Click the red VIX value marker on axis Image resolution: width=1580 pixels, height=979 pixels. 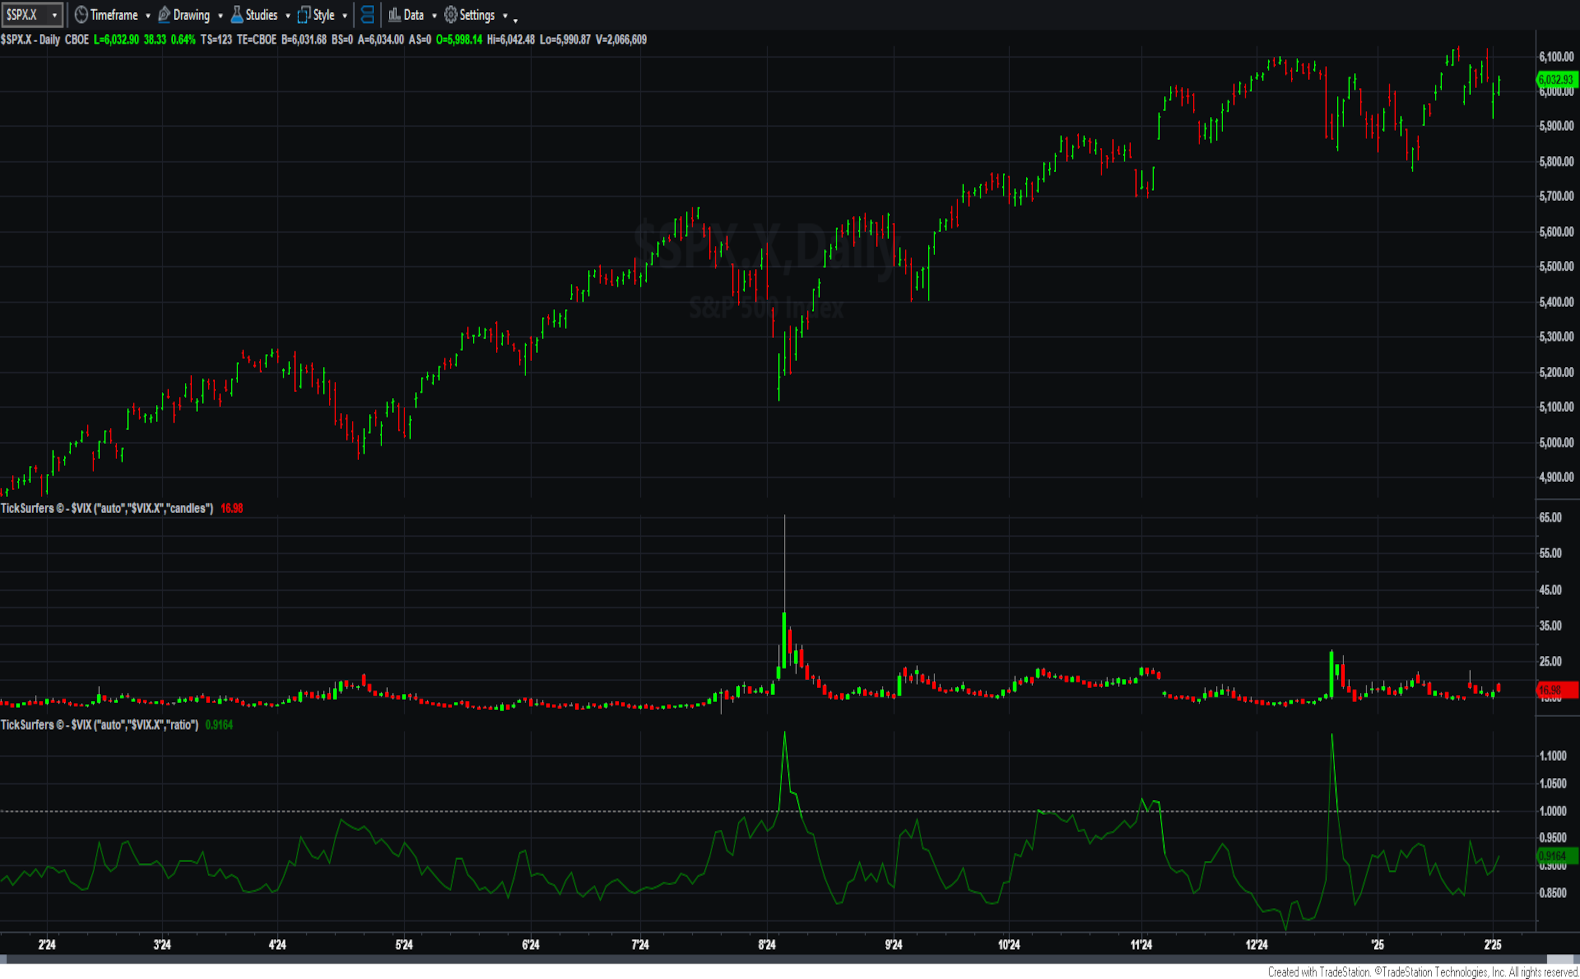click(x=1556, y=690)
